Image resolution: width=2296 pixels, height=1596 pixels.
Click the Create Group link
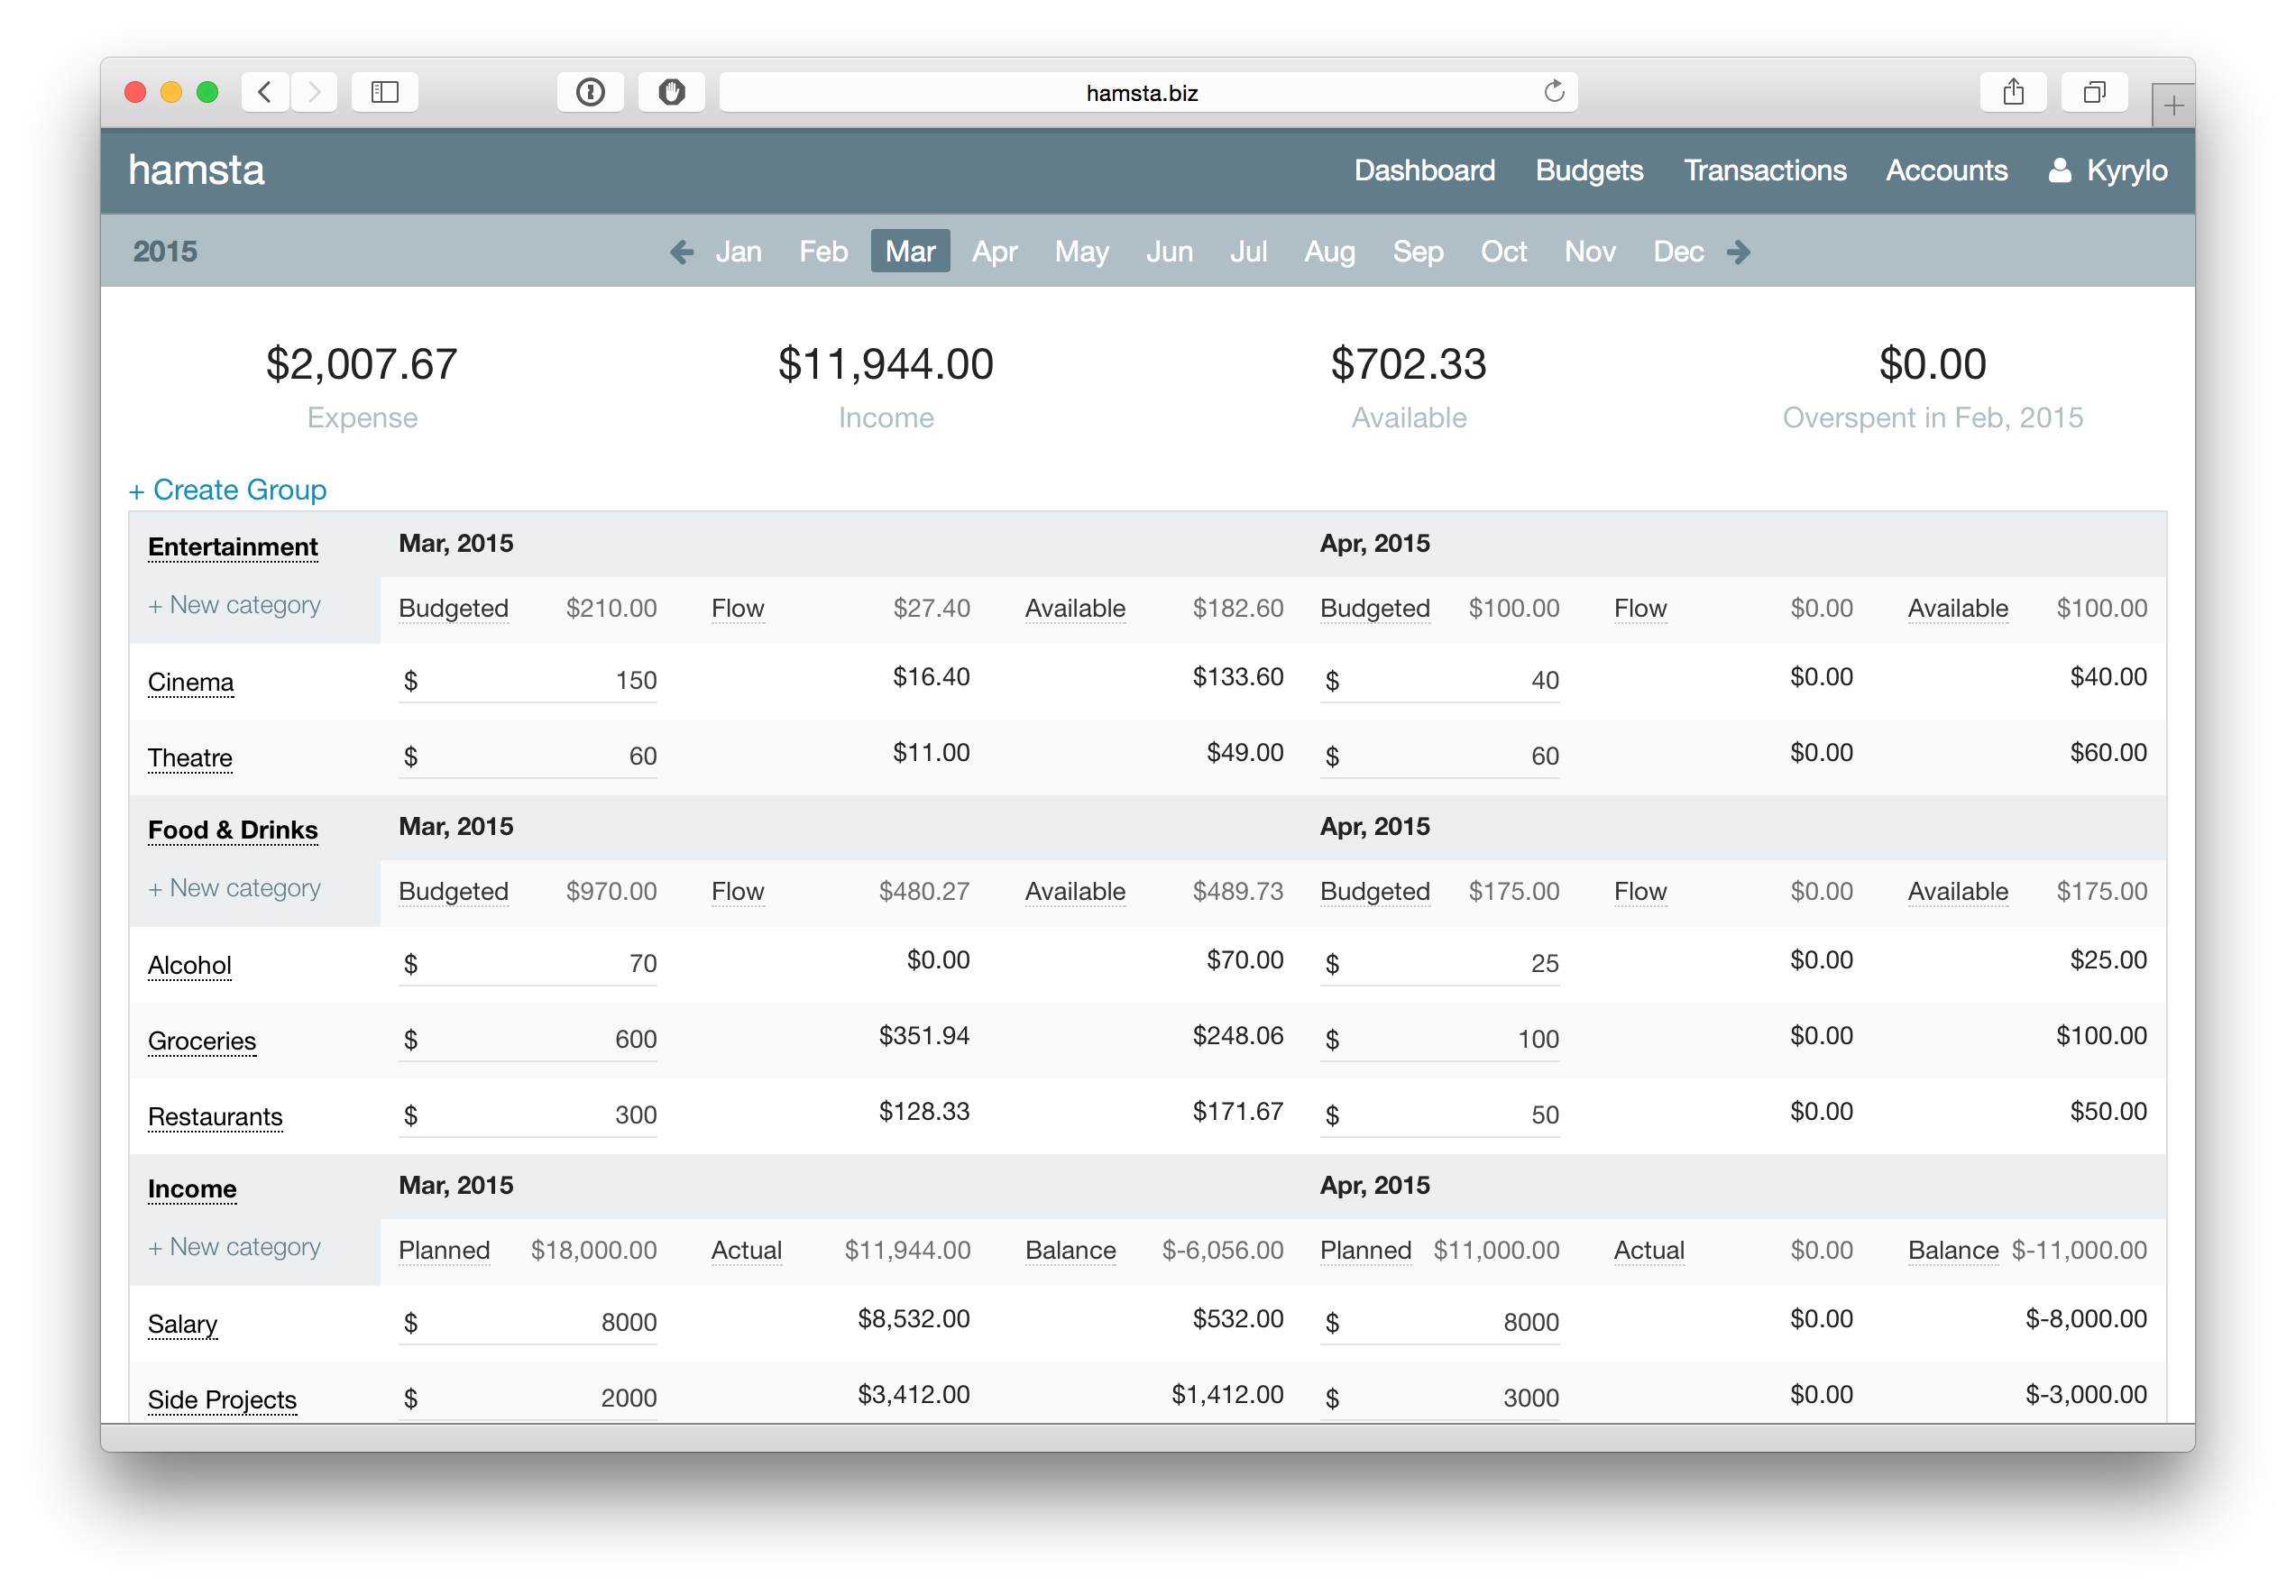point(228,490)
